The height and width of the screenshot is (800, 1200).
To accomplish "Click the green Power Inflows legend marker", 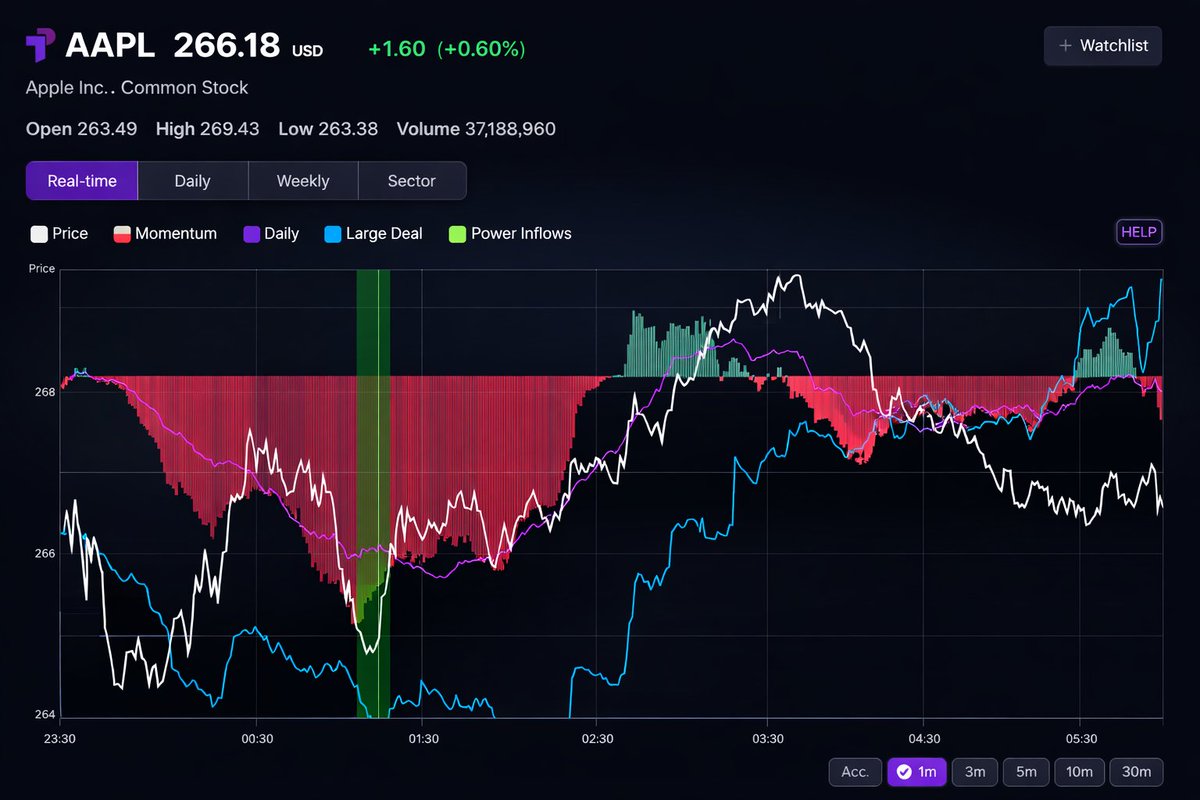I will click(x=456, y=233).
